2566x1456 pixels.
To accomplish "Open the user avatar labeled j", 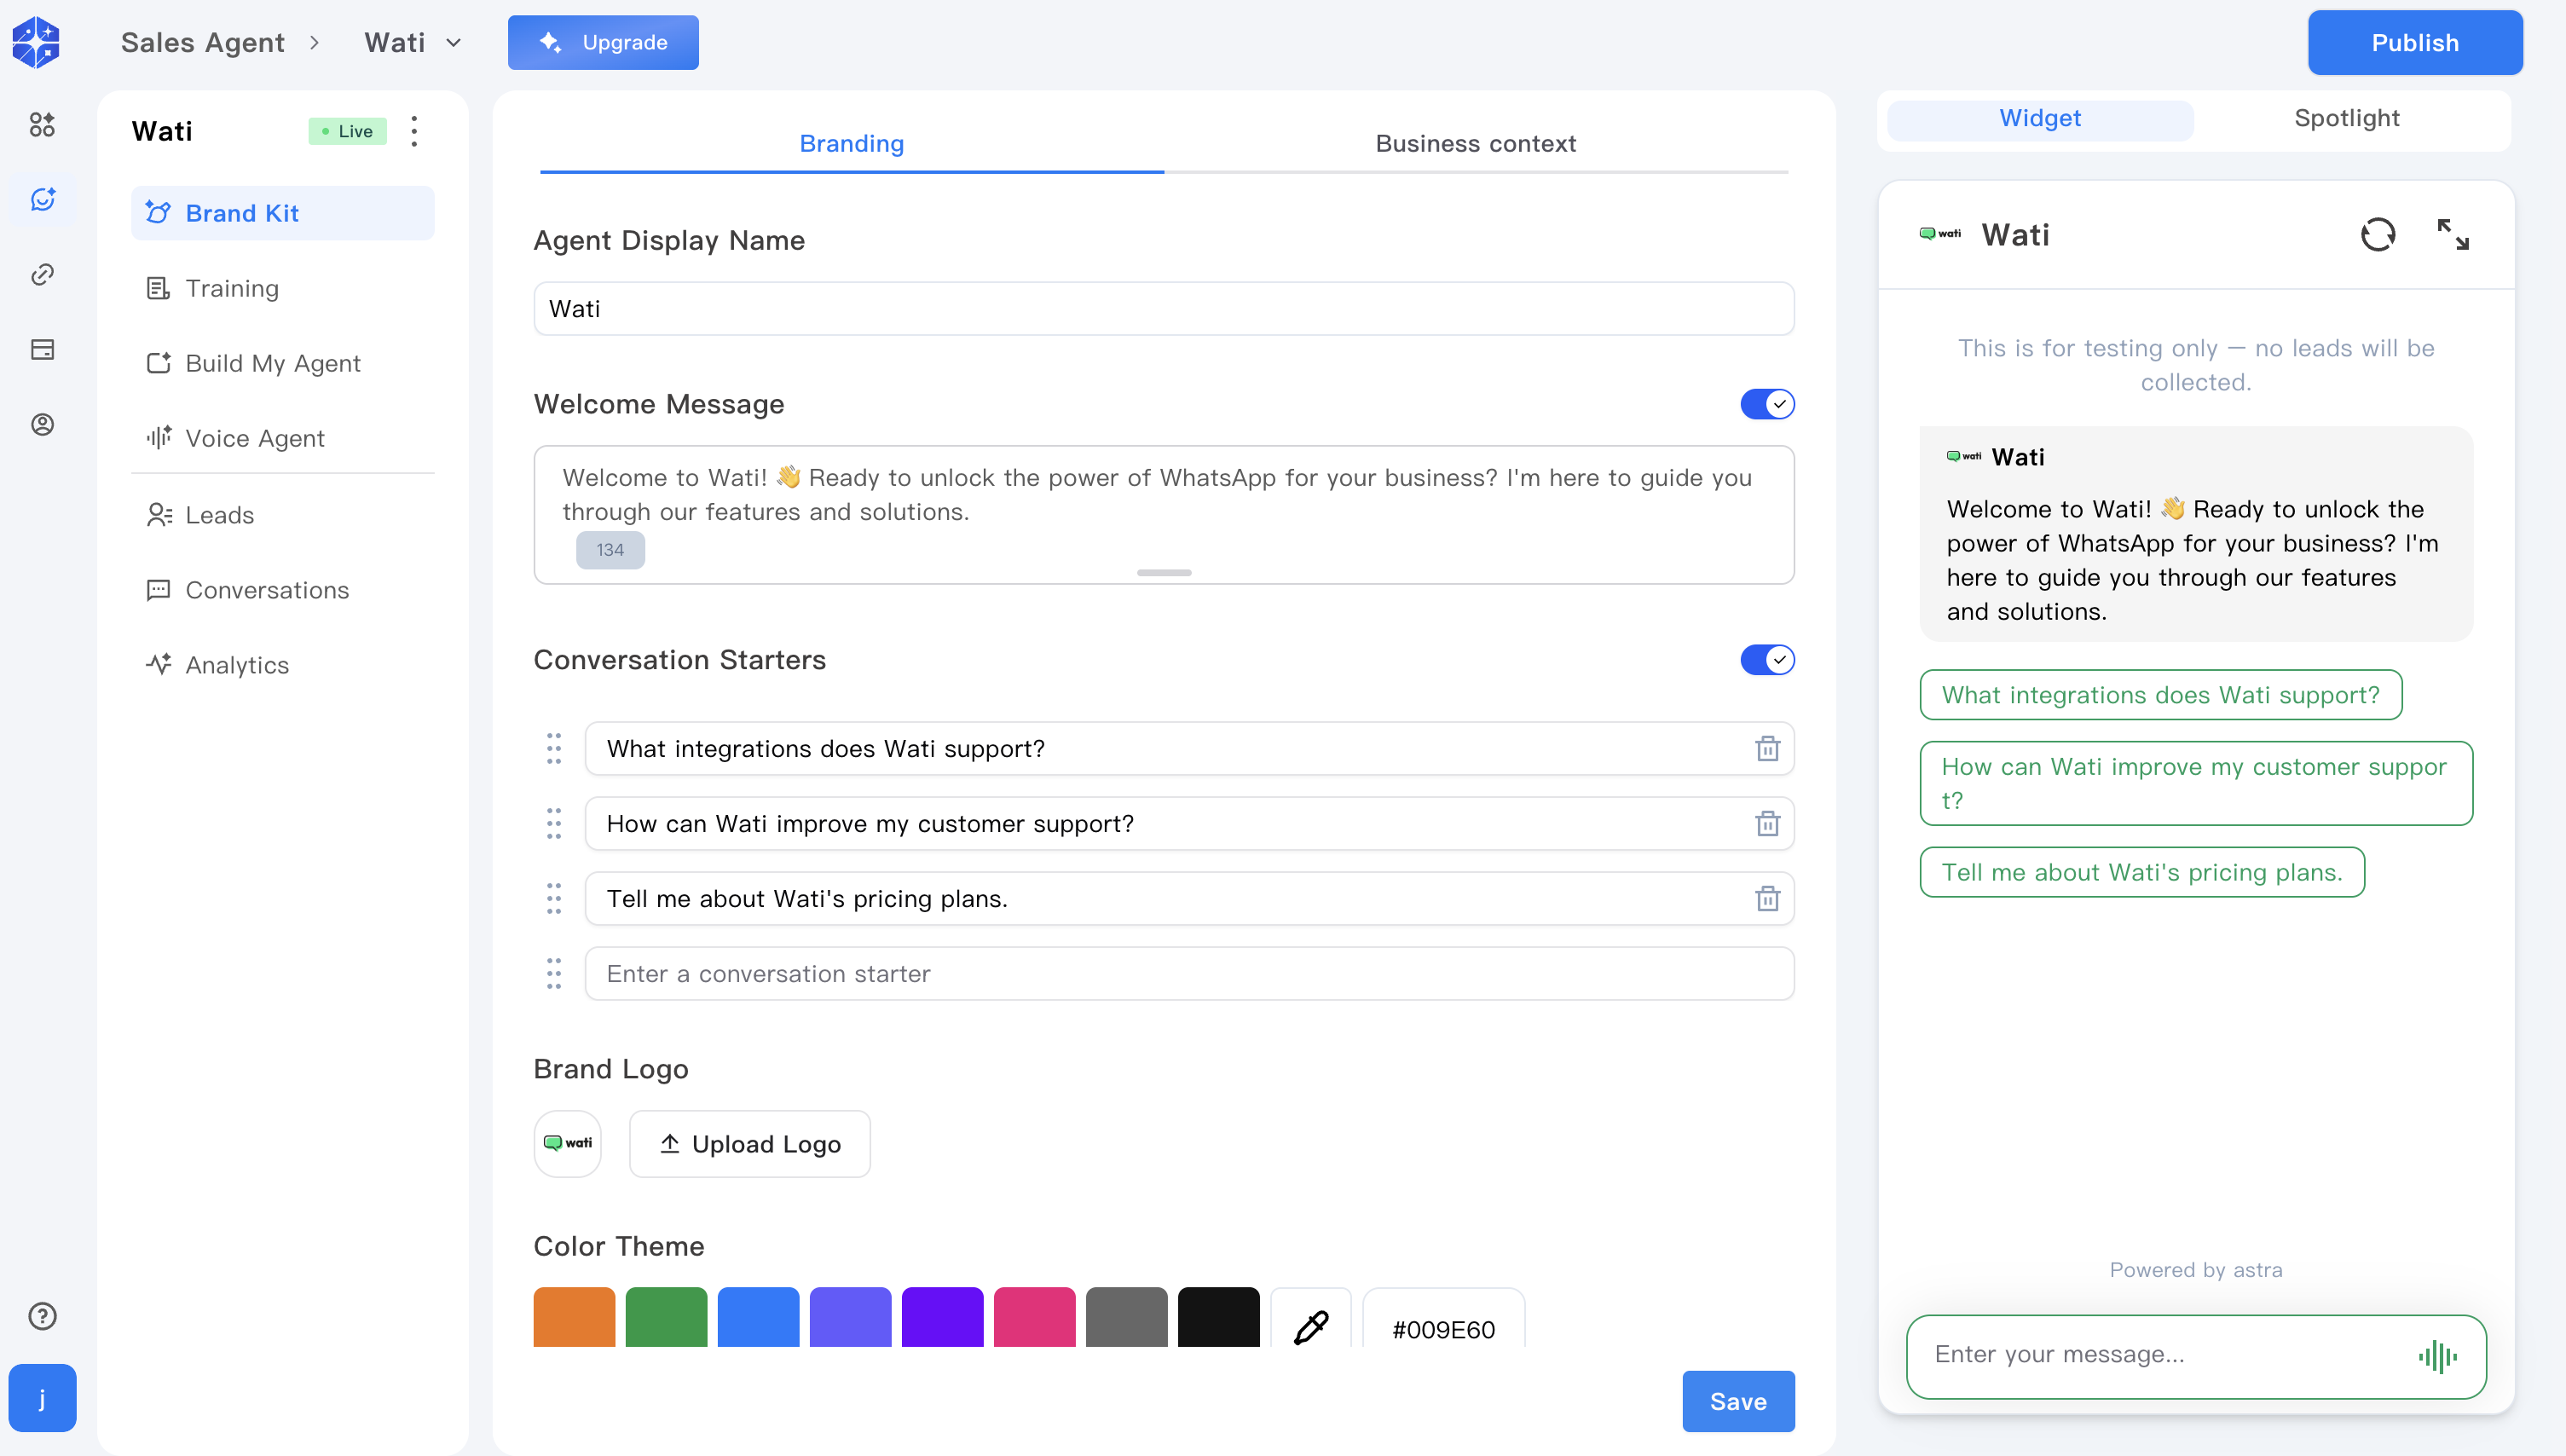I will (42, 1397).
